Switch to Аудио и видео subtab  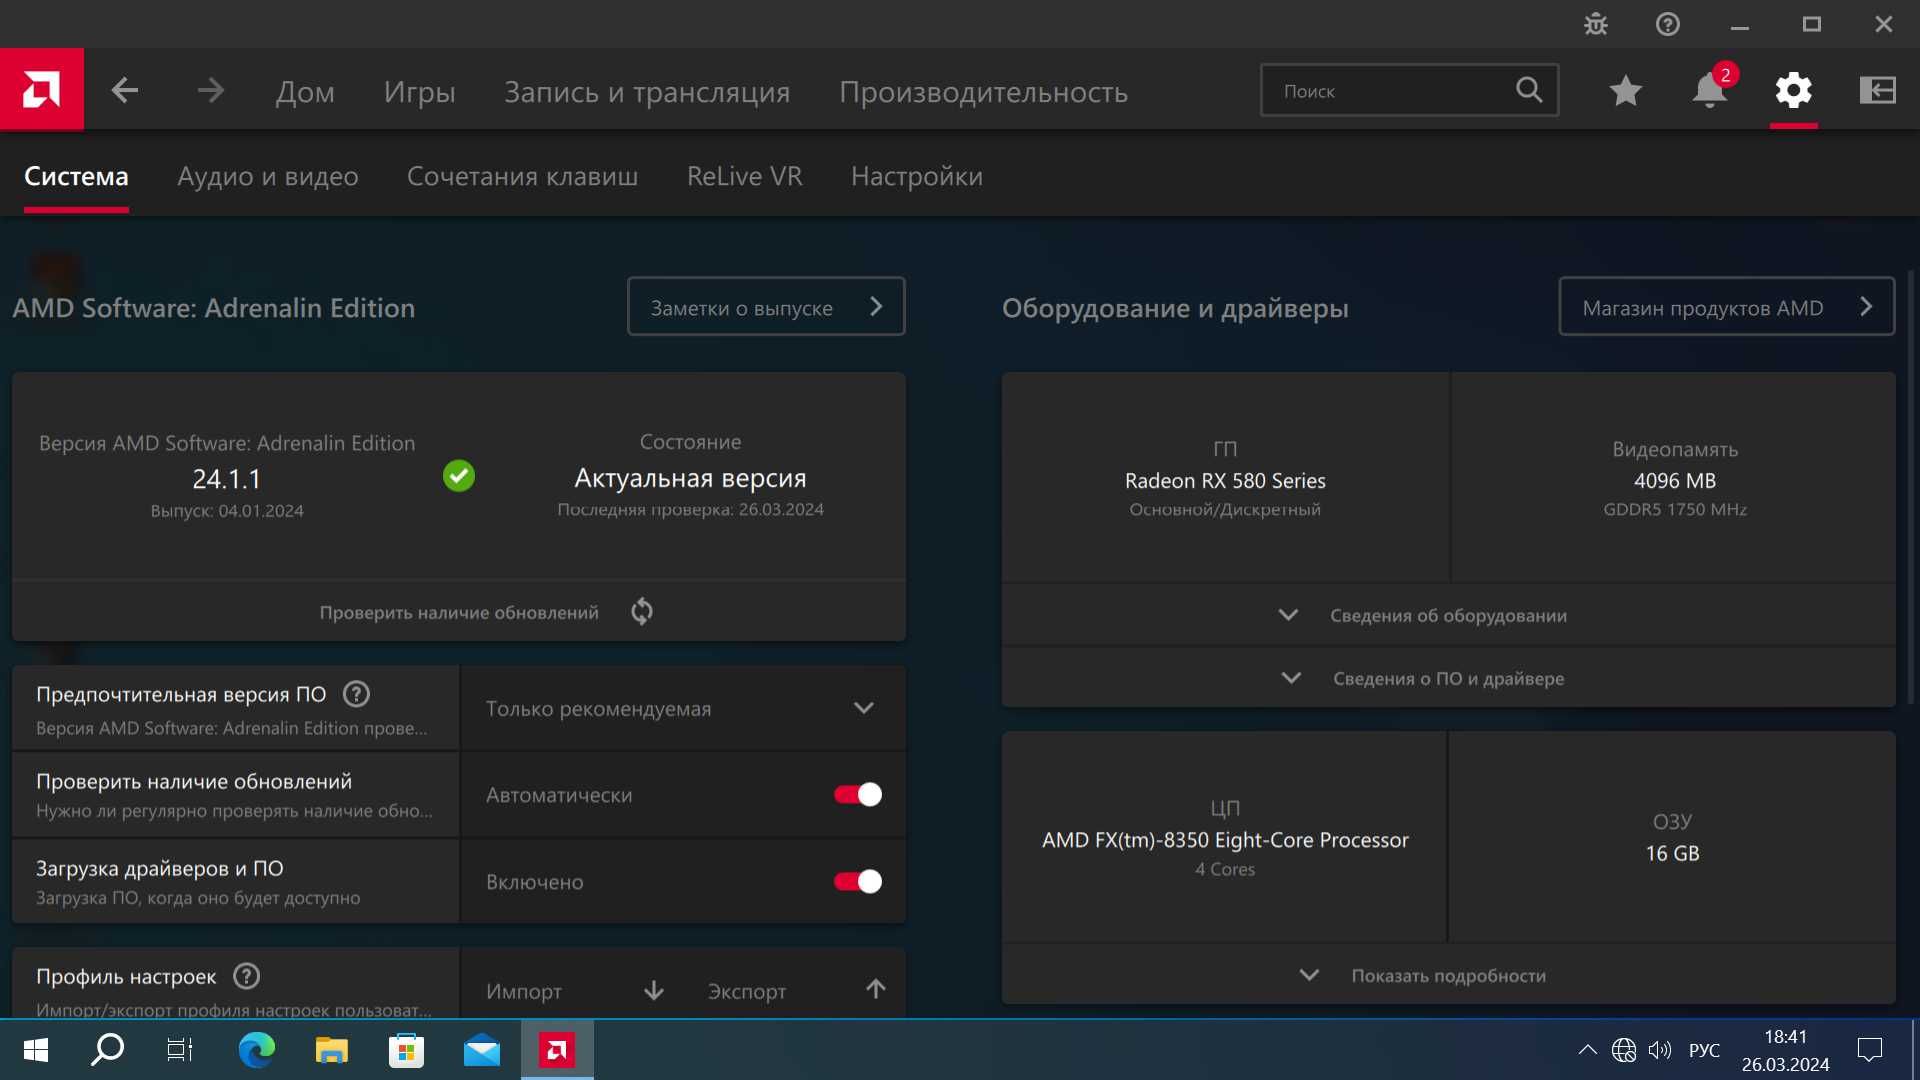coord(267,176)
